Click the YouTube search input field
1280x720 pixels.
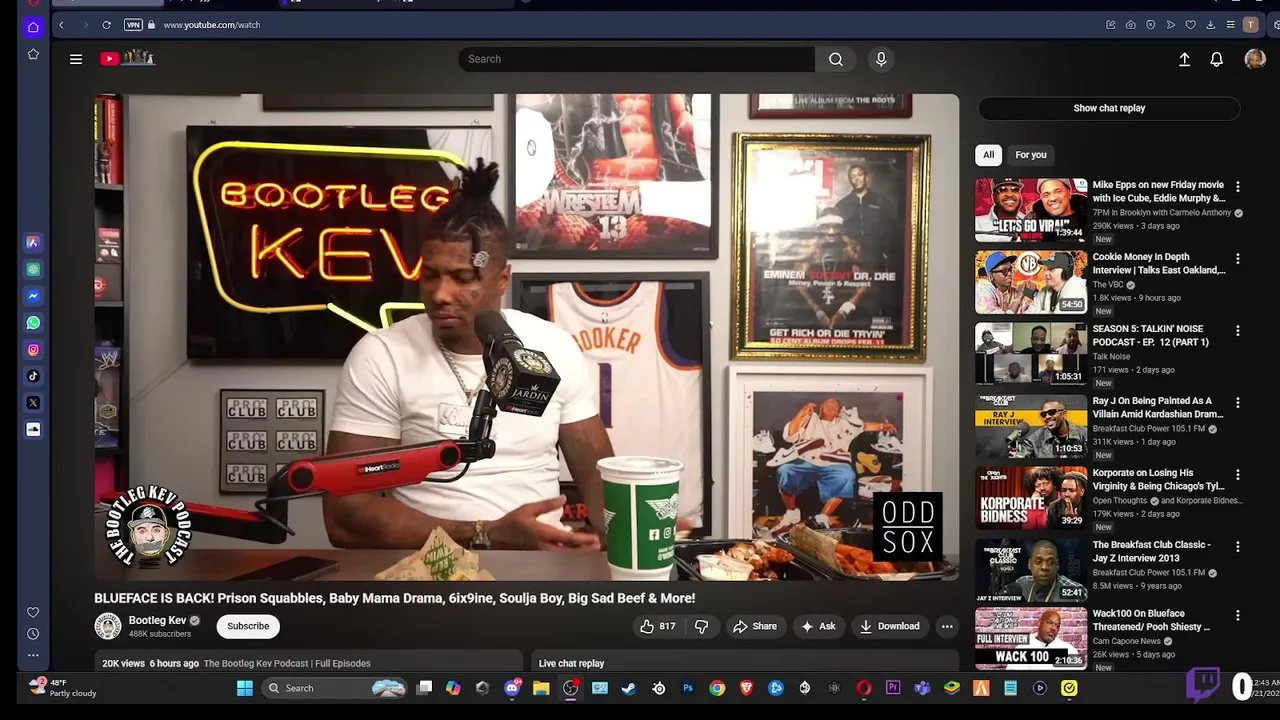click(636, 59)
